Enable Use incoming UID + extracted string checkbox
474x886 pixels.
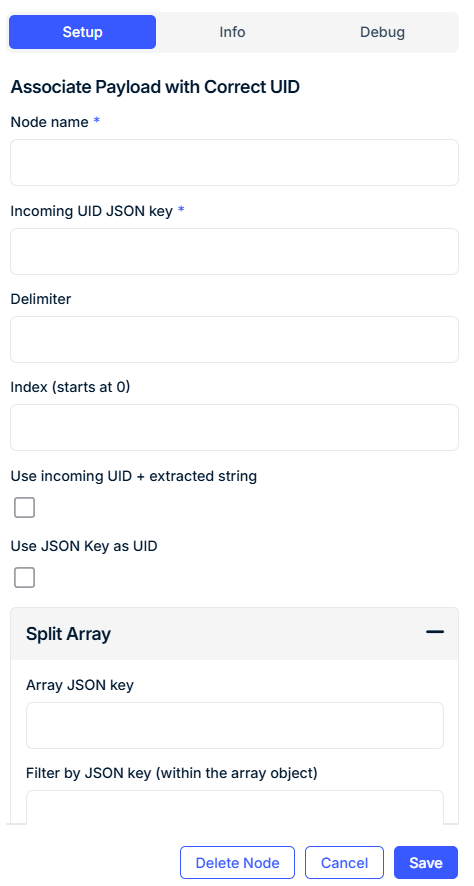(x=24, y=507)
